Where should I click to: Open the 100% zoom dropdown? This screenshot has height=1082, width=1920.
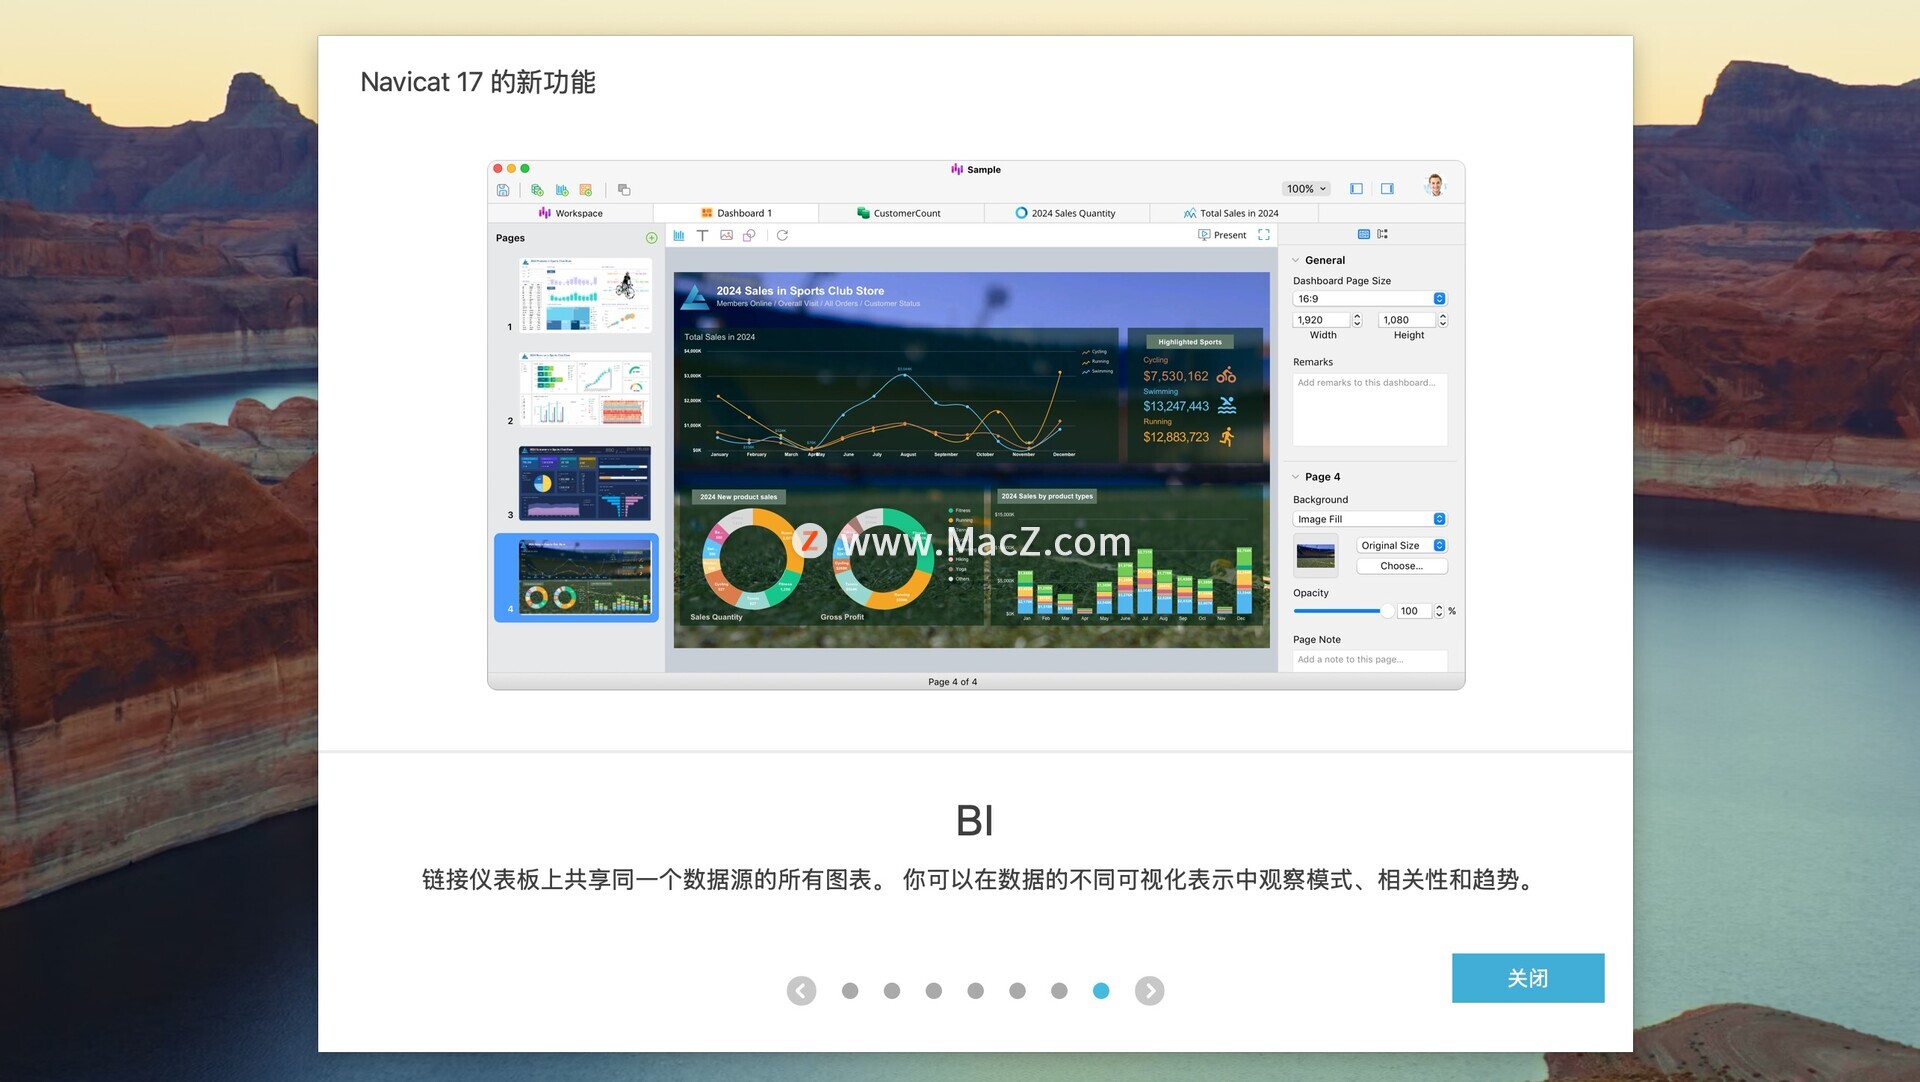pyautogui.click(x=1306, y=189)
